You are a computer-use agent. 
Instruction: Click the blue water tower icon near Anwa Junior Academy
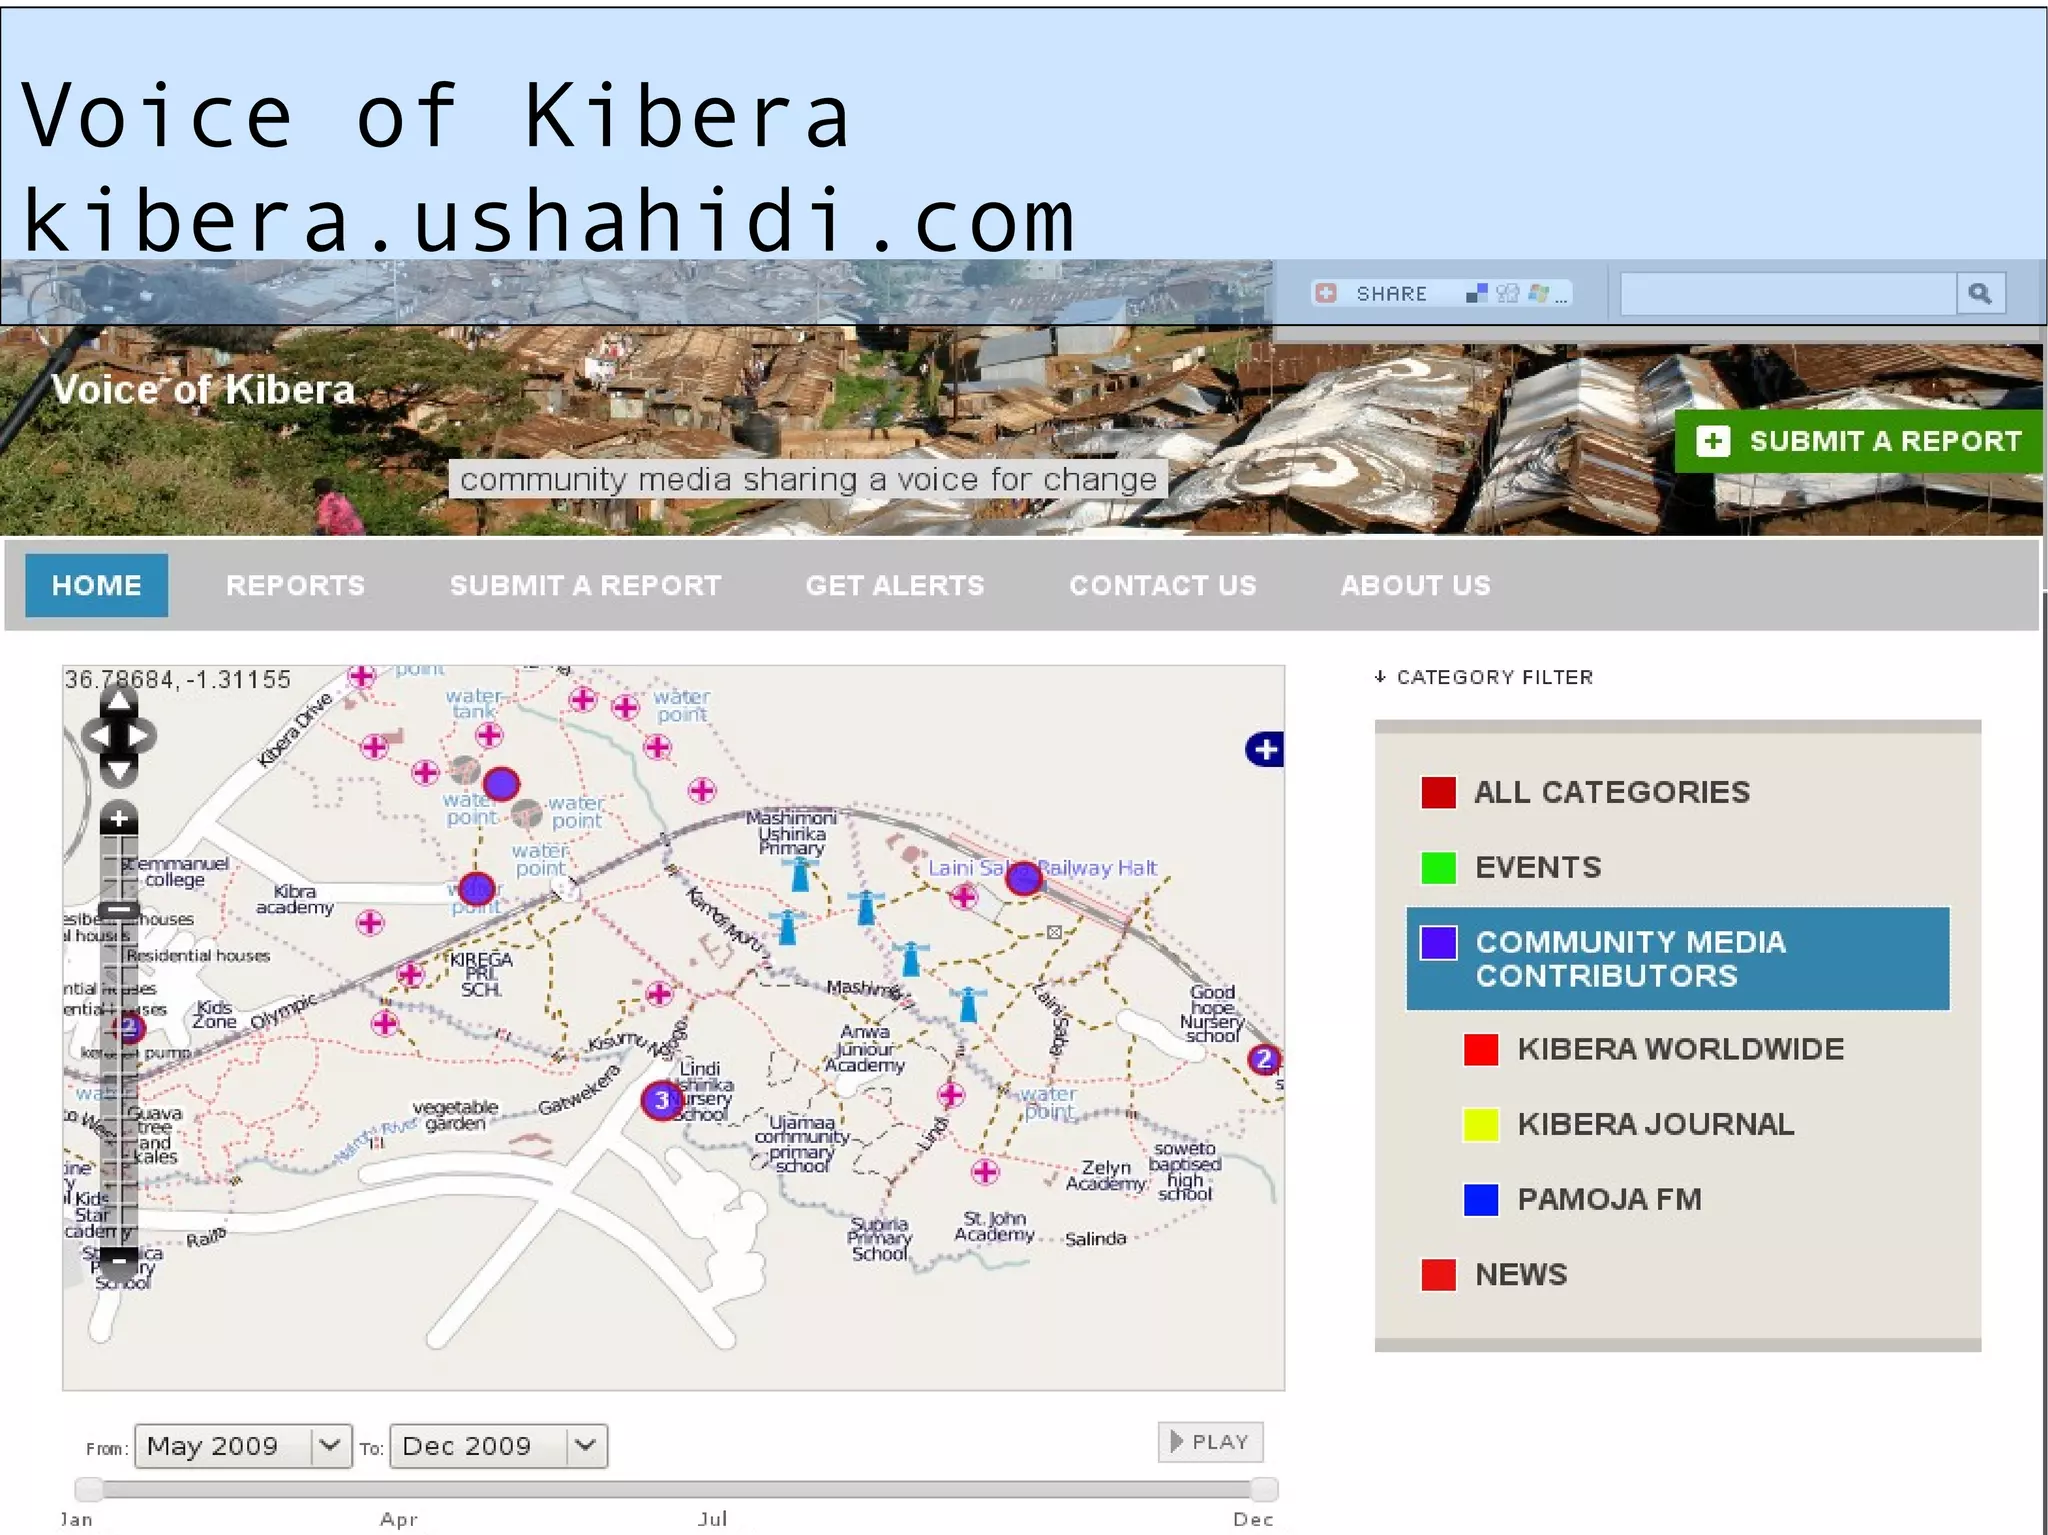(968, 1003)
